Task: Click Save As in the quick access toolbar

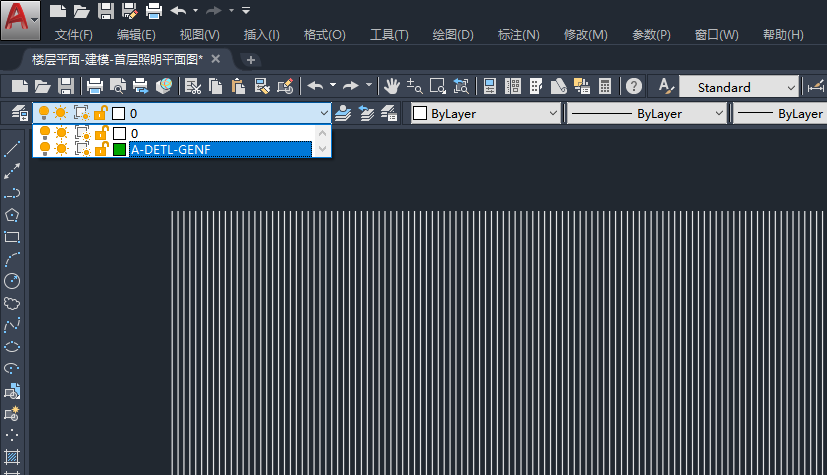Action: (129, 11)
